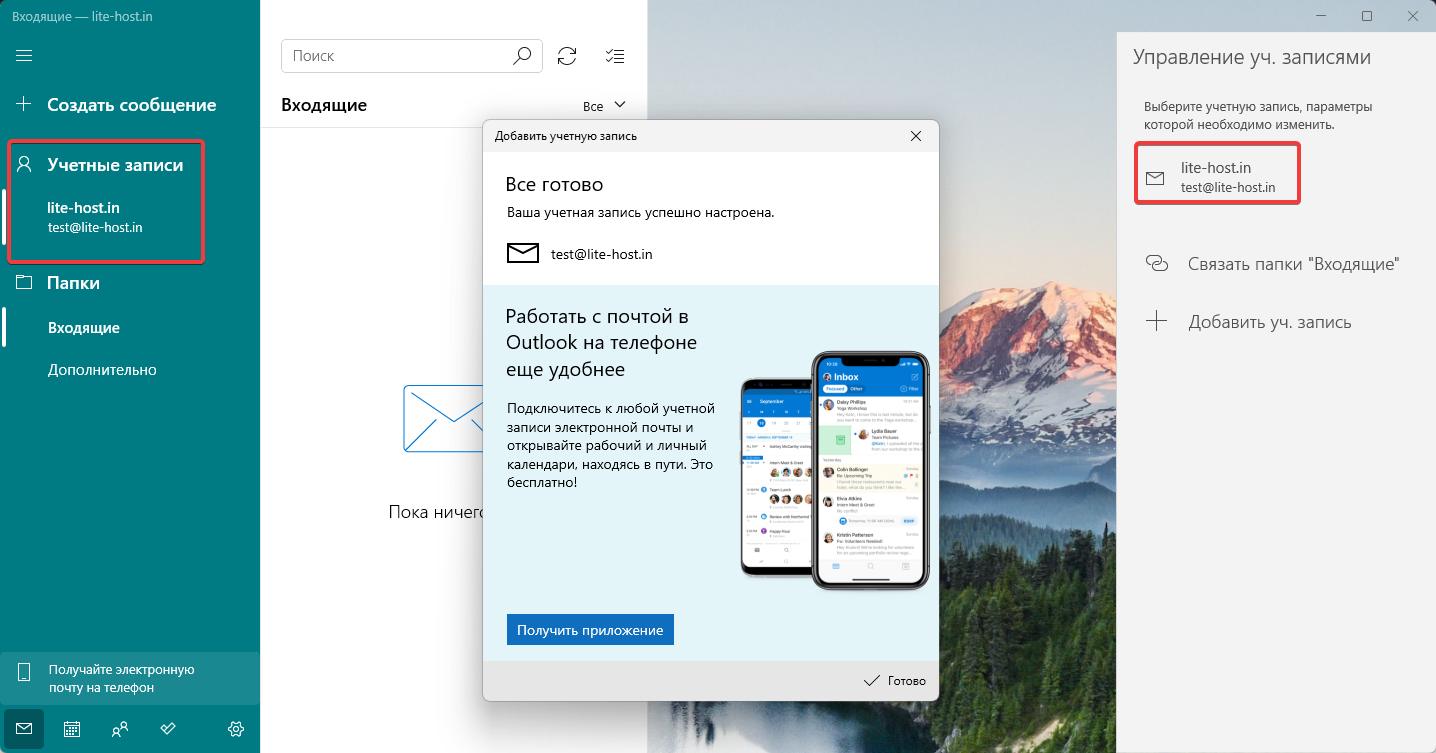Click Добавить уч. запись option
This screenshot has width=1436, height=753.
[x=1272, y=322]
